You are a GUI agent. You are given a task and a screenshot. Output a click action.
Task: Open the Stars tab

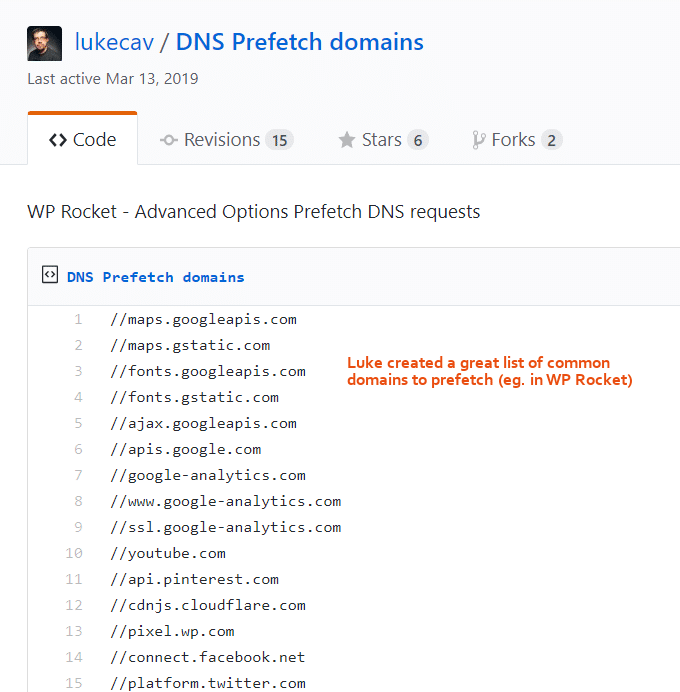coord(383,140)
